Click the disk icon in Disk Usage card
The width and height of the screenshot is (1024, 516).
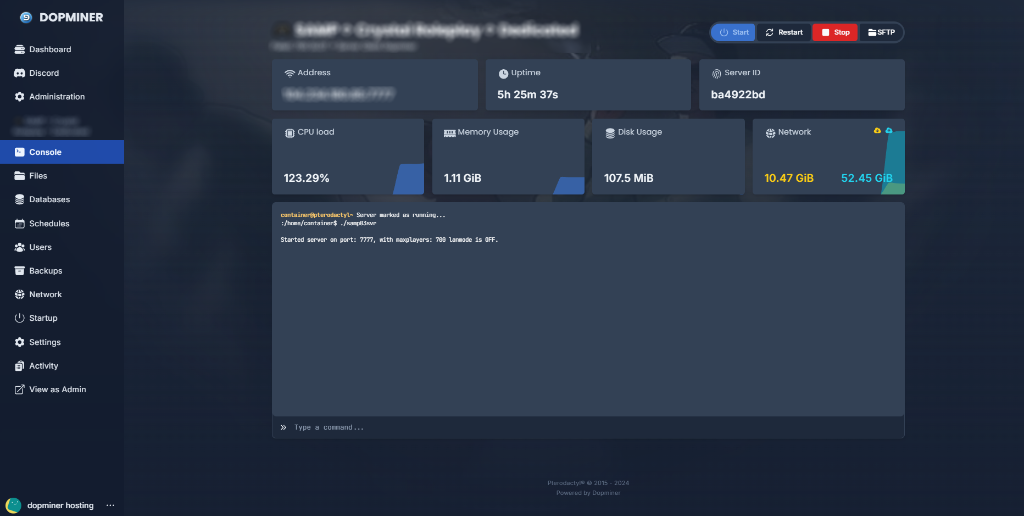[610, 133]
